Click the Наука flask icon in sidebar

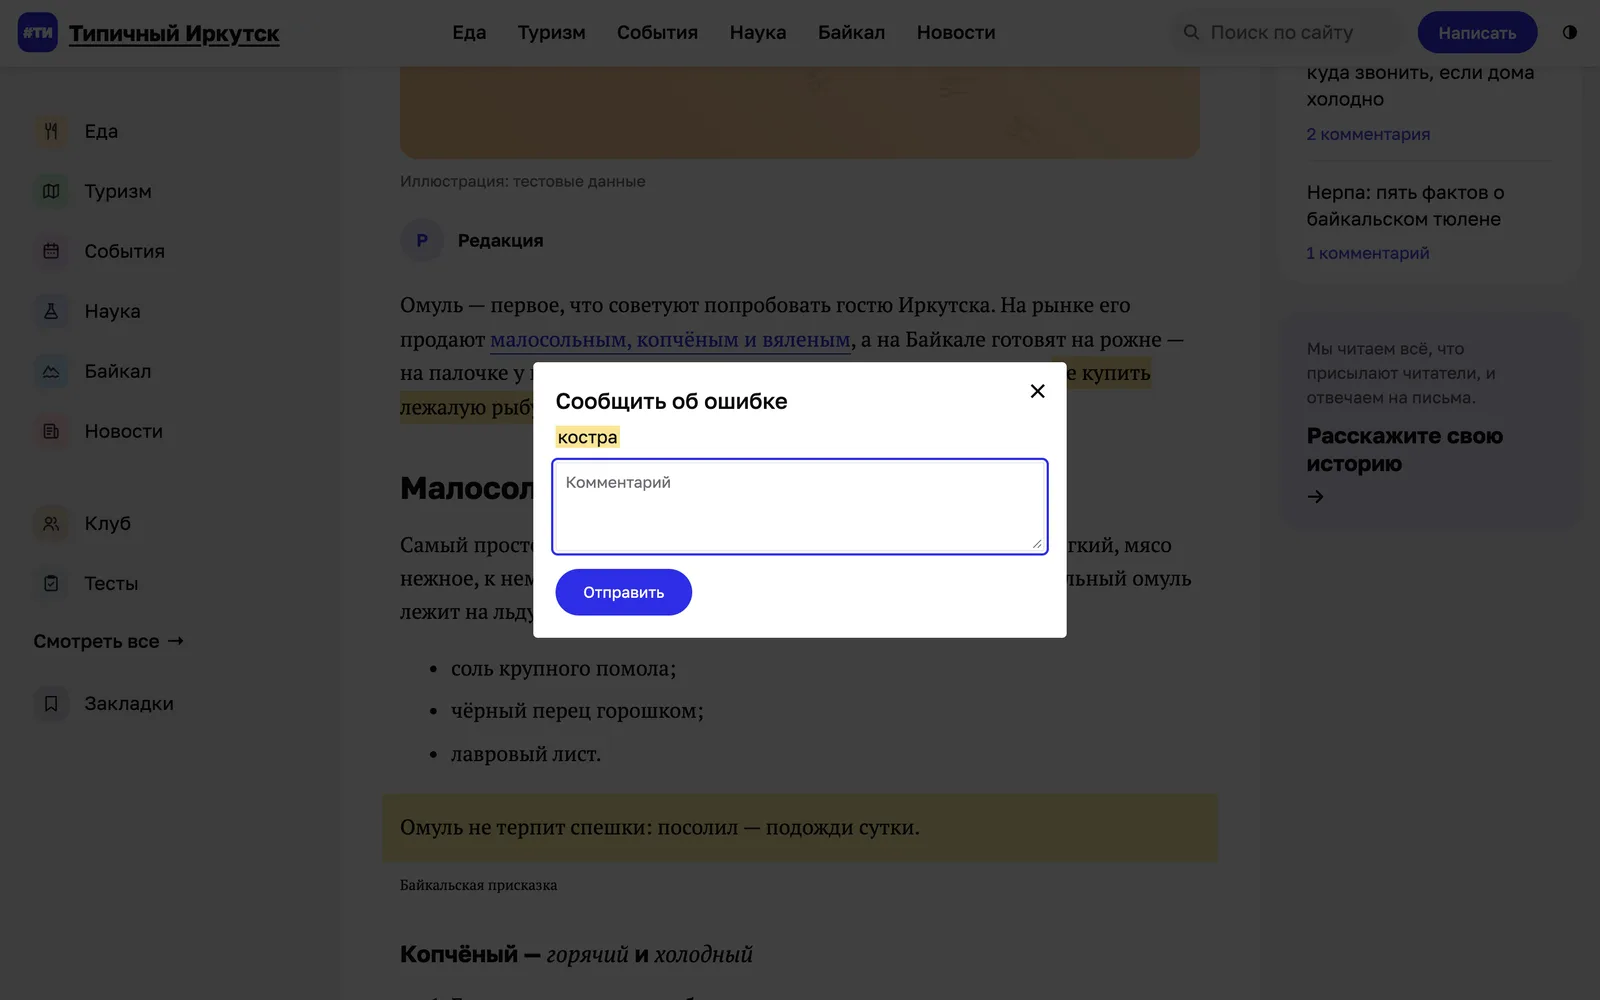tap(51, 311)
